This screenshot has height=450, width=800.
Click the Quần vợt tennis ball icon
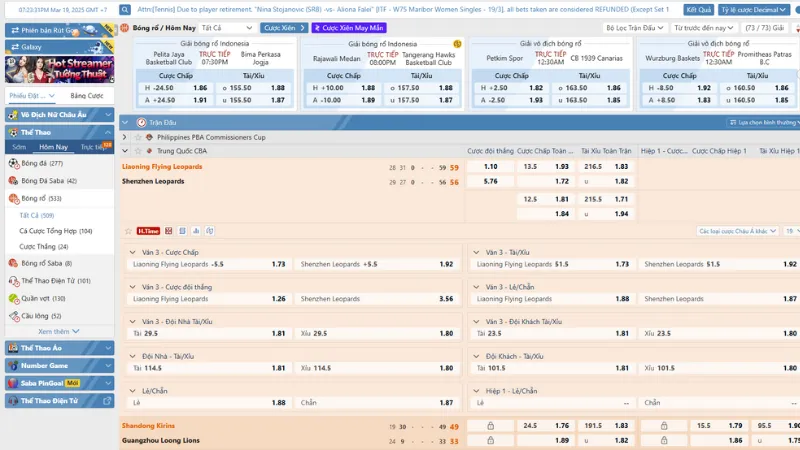[13, 298]
